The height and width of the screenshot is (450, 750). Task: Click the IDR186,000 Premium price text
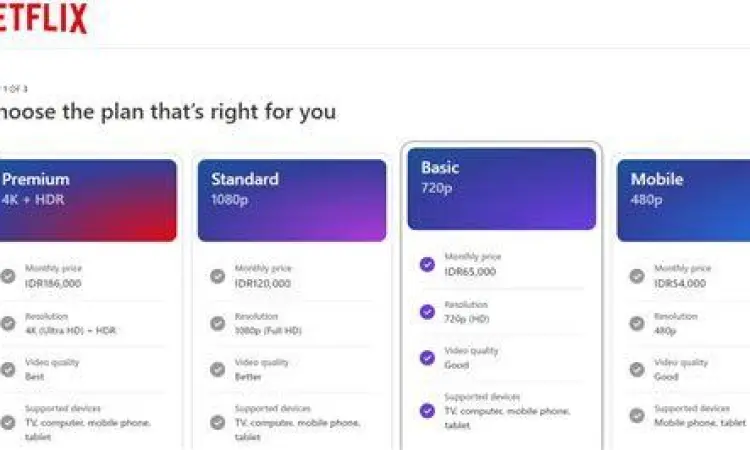[54, 283]
